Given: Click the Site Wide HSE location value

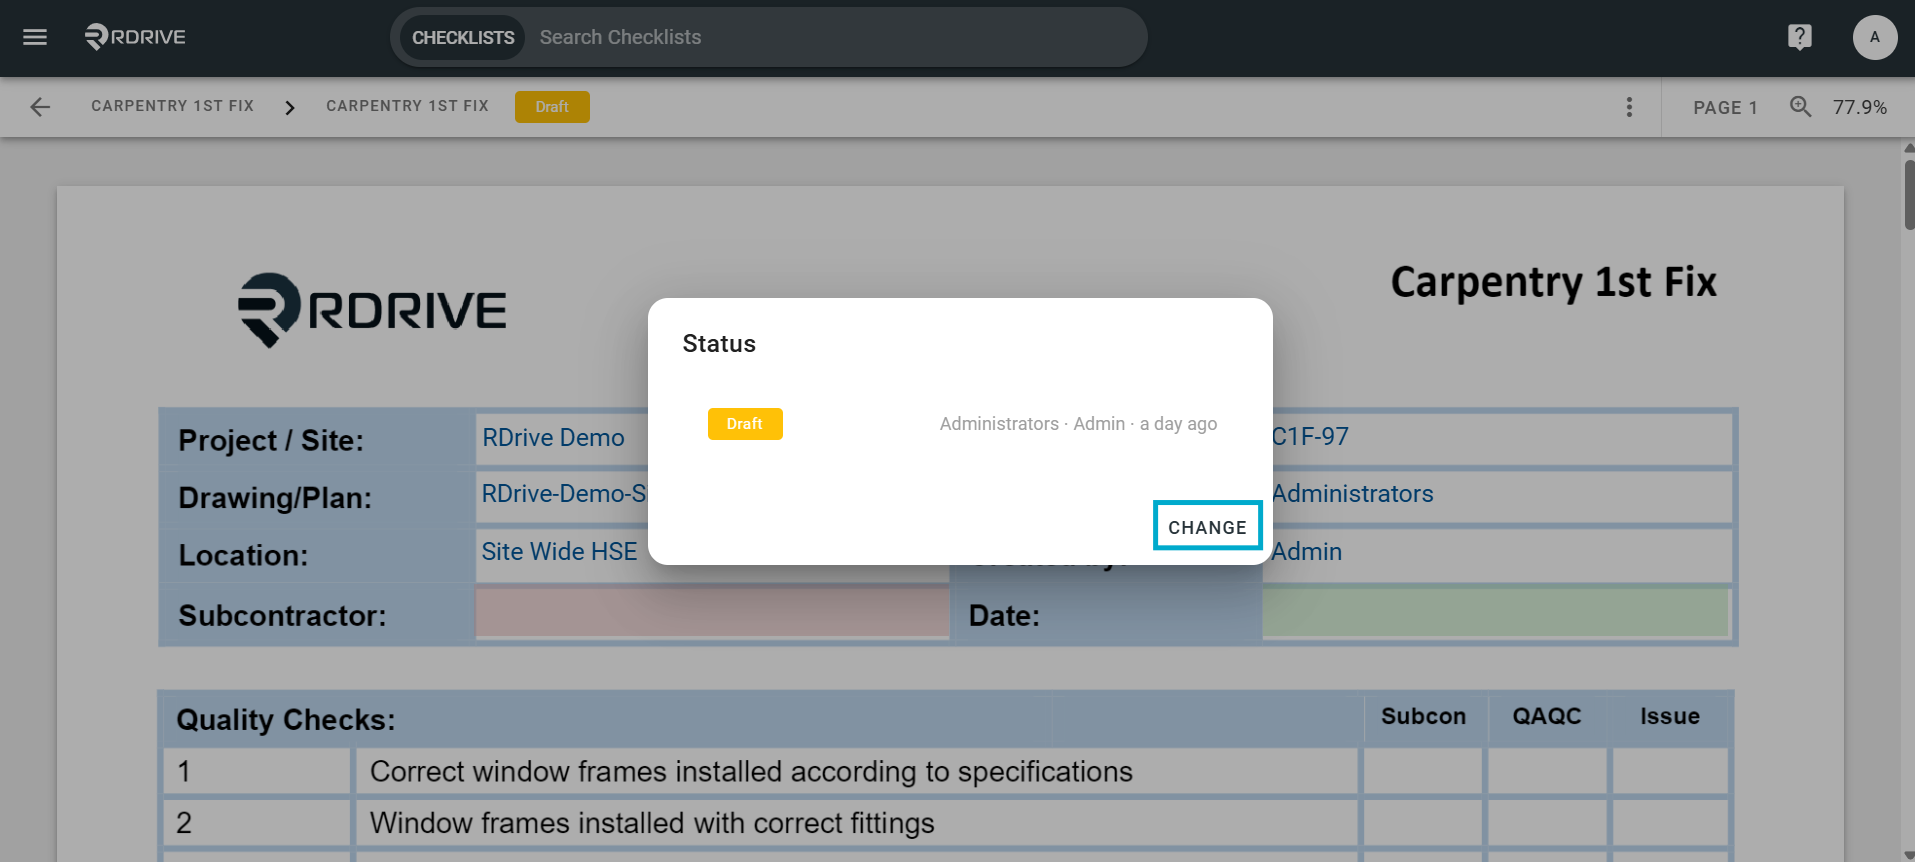Looking at the screenshot, I should point(559,552).
